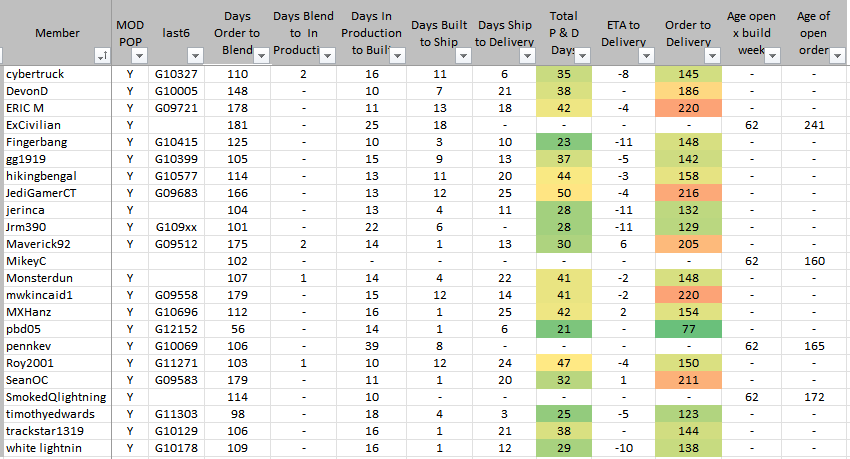Open Total P & D Days filter dropdown
Image resolution: width=850 pixels, height=459 pixels.
[x=585, y=56]
